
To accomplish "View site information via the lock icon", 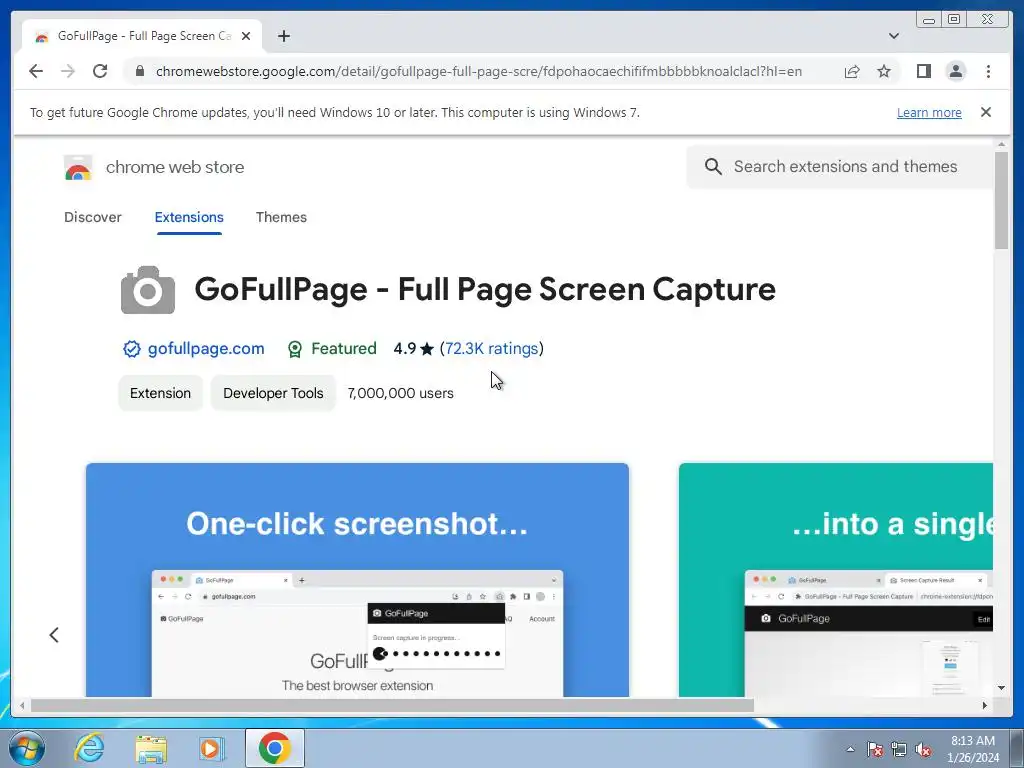I will point(139,71).
